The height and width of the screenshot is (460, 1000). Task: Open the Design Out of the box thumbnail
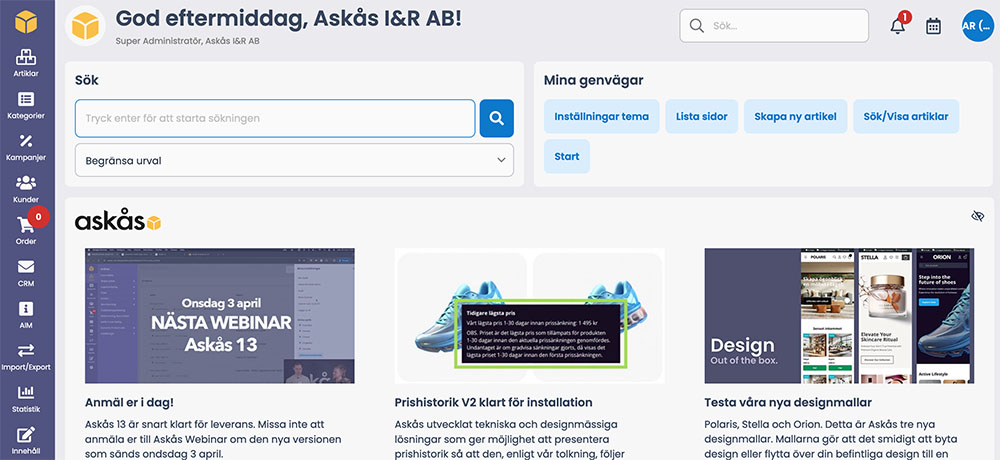pos(839,316)
